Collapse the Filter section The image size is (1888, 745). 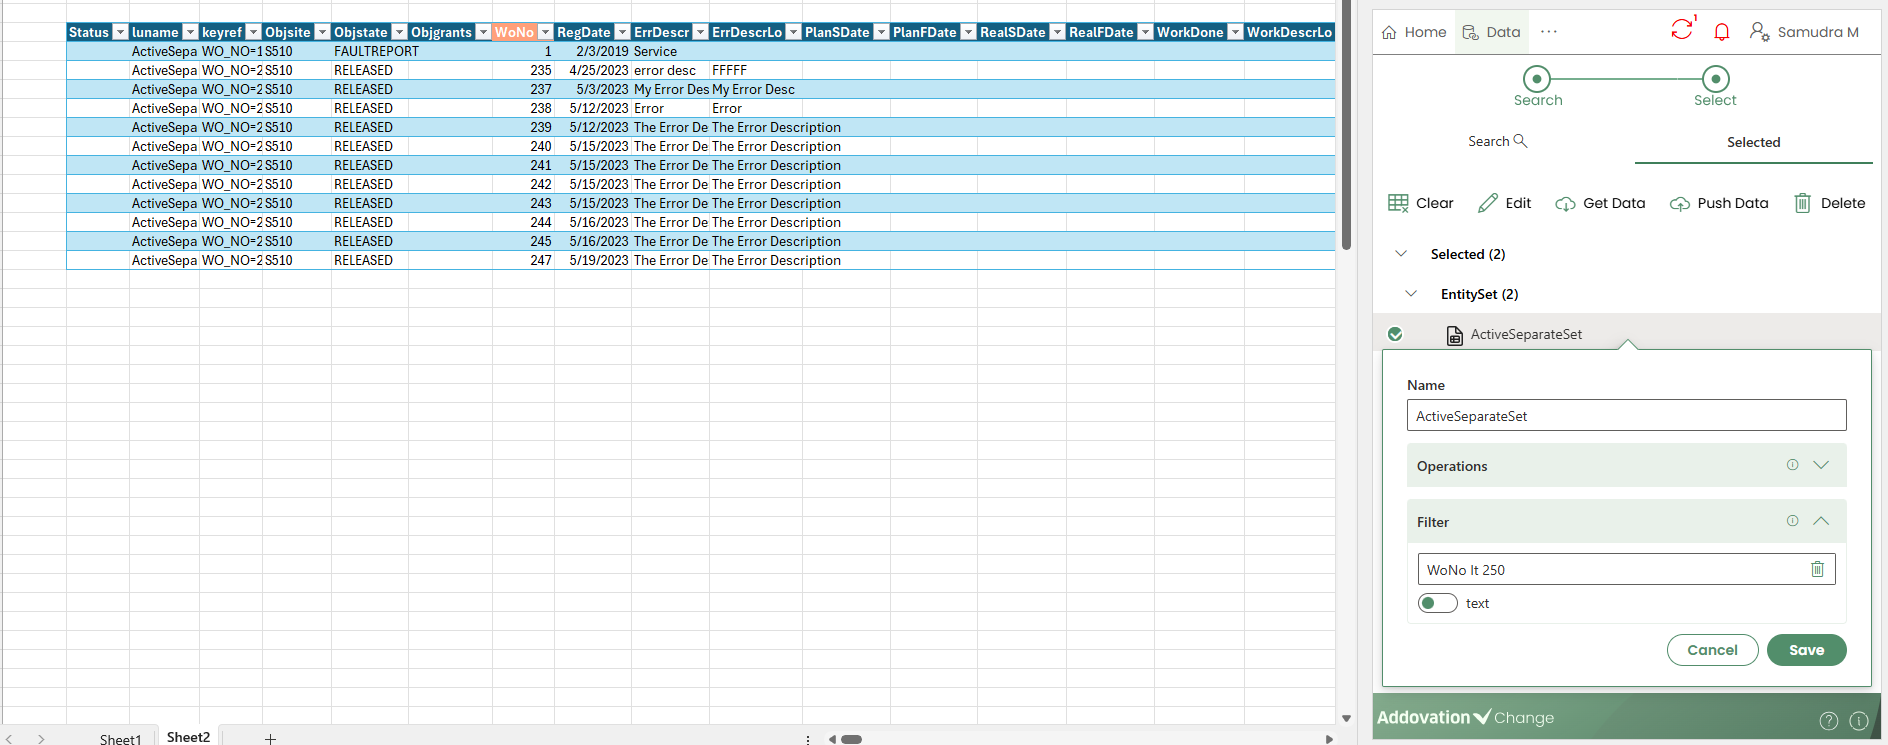(1821, 521)
